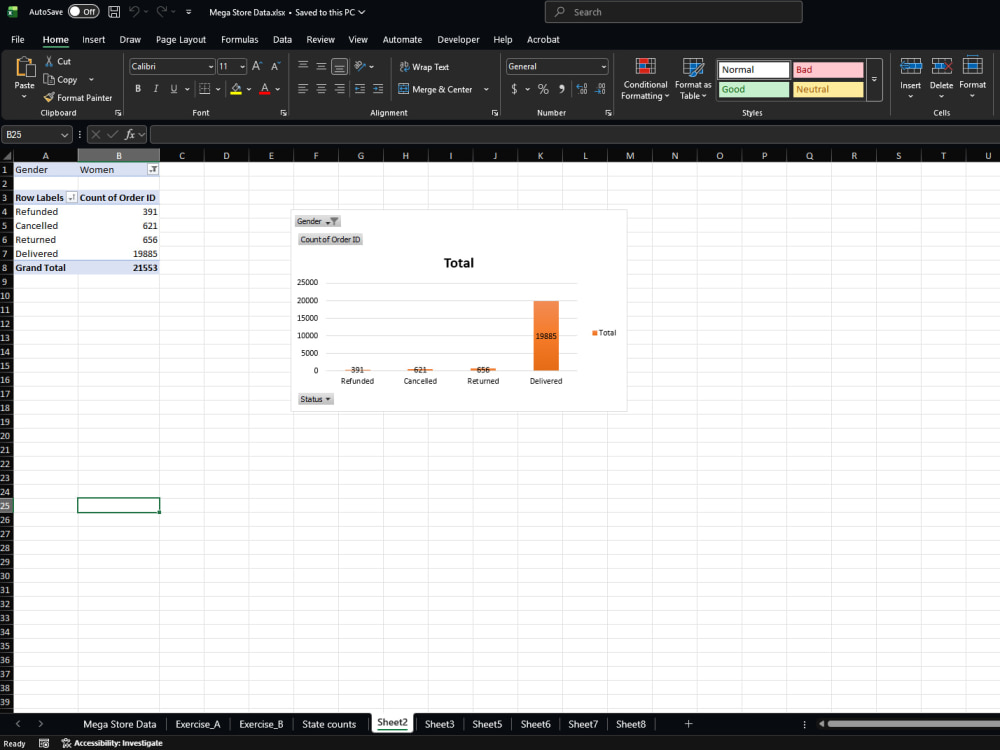Decrease font size with smaller A icon
This screenshot has height=750, width=1000.
pos(276,66)
